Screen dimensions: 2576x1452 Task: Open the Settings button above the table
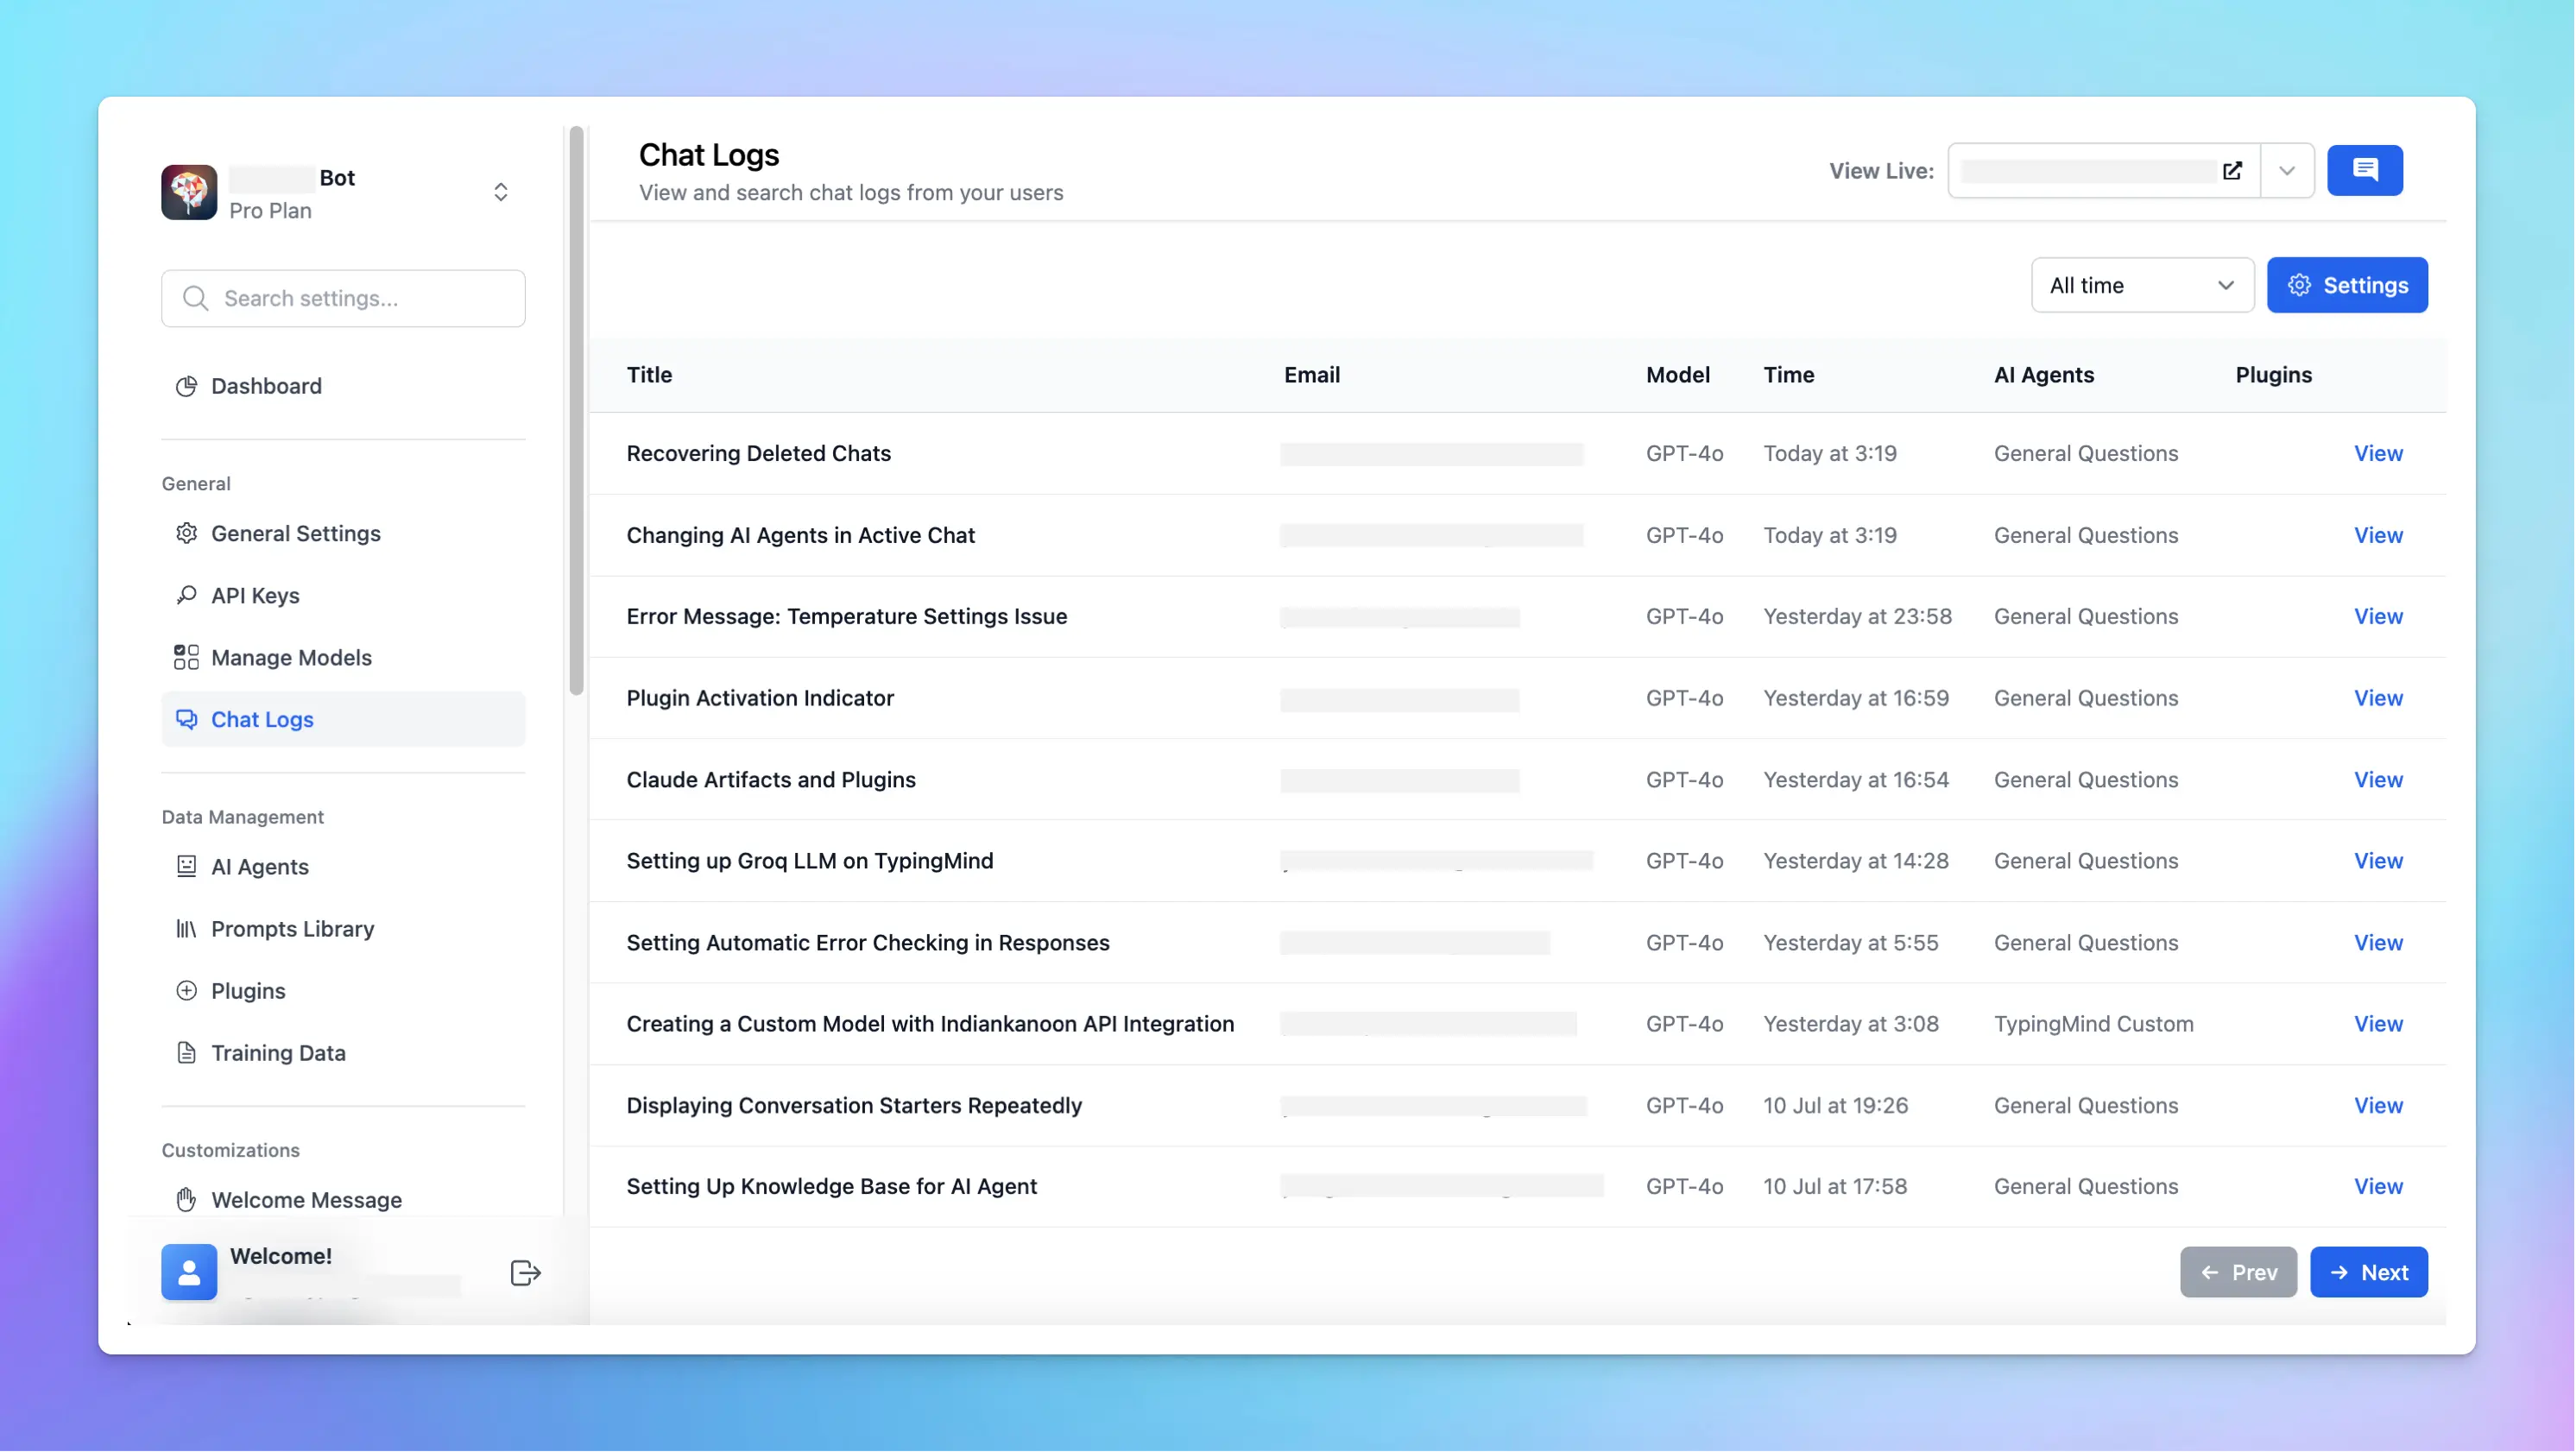2348,285
